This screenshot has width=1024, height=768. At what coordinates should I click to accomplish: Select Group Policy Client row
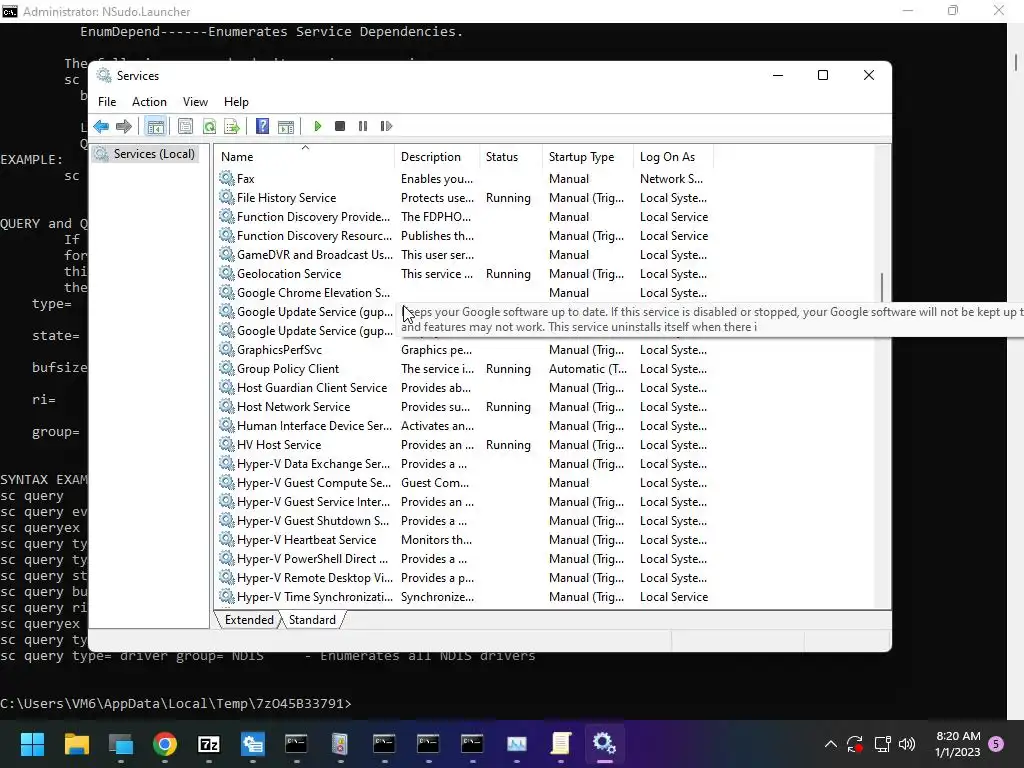(465, 368)
